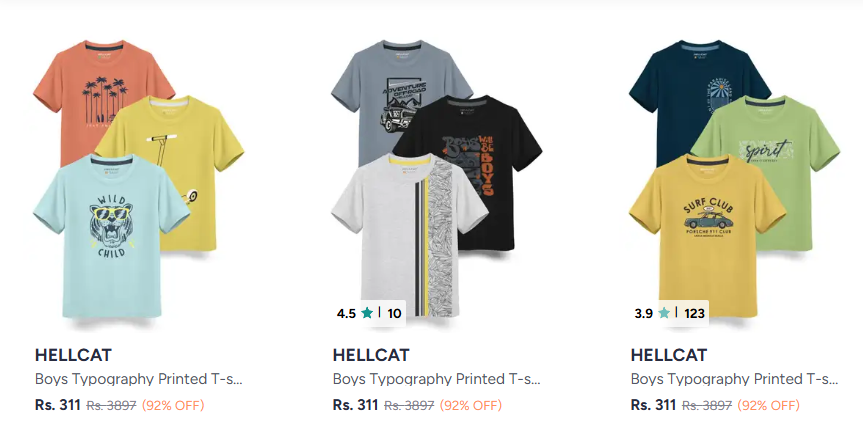This screenshot has height=436, width=863.
Task: Click the middle product's Boys Typography Printed description
Action: tap(436, 379)
